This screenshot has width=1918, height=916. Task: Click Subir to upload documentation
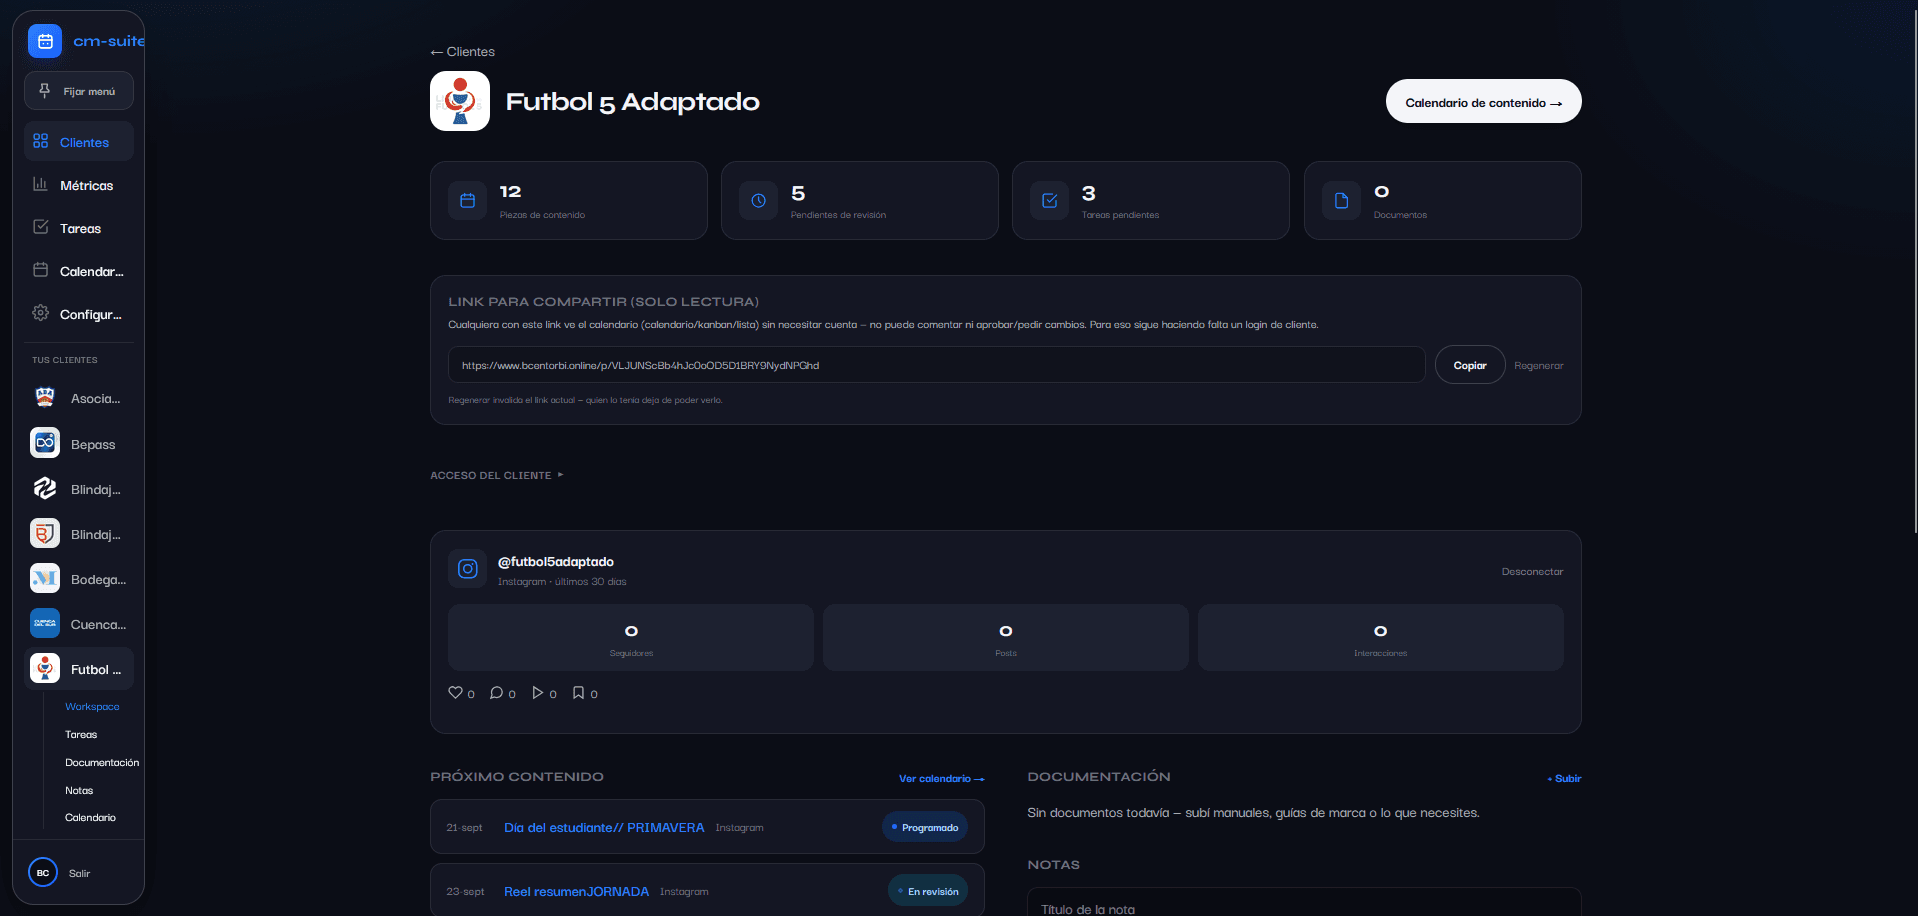click(1564, 779)
